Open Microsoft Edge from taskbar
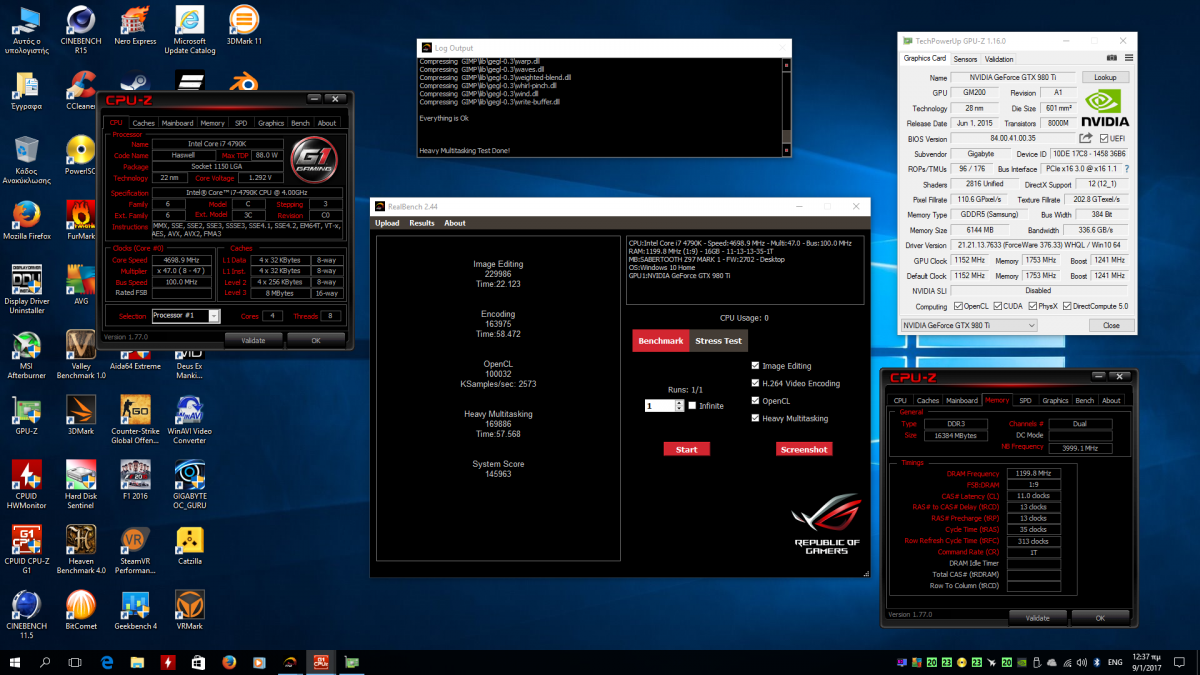 [x=107, y=662]
